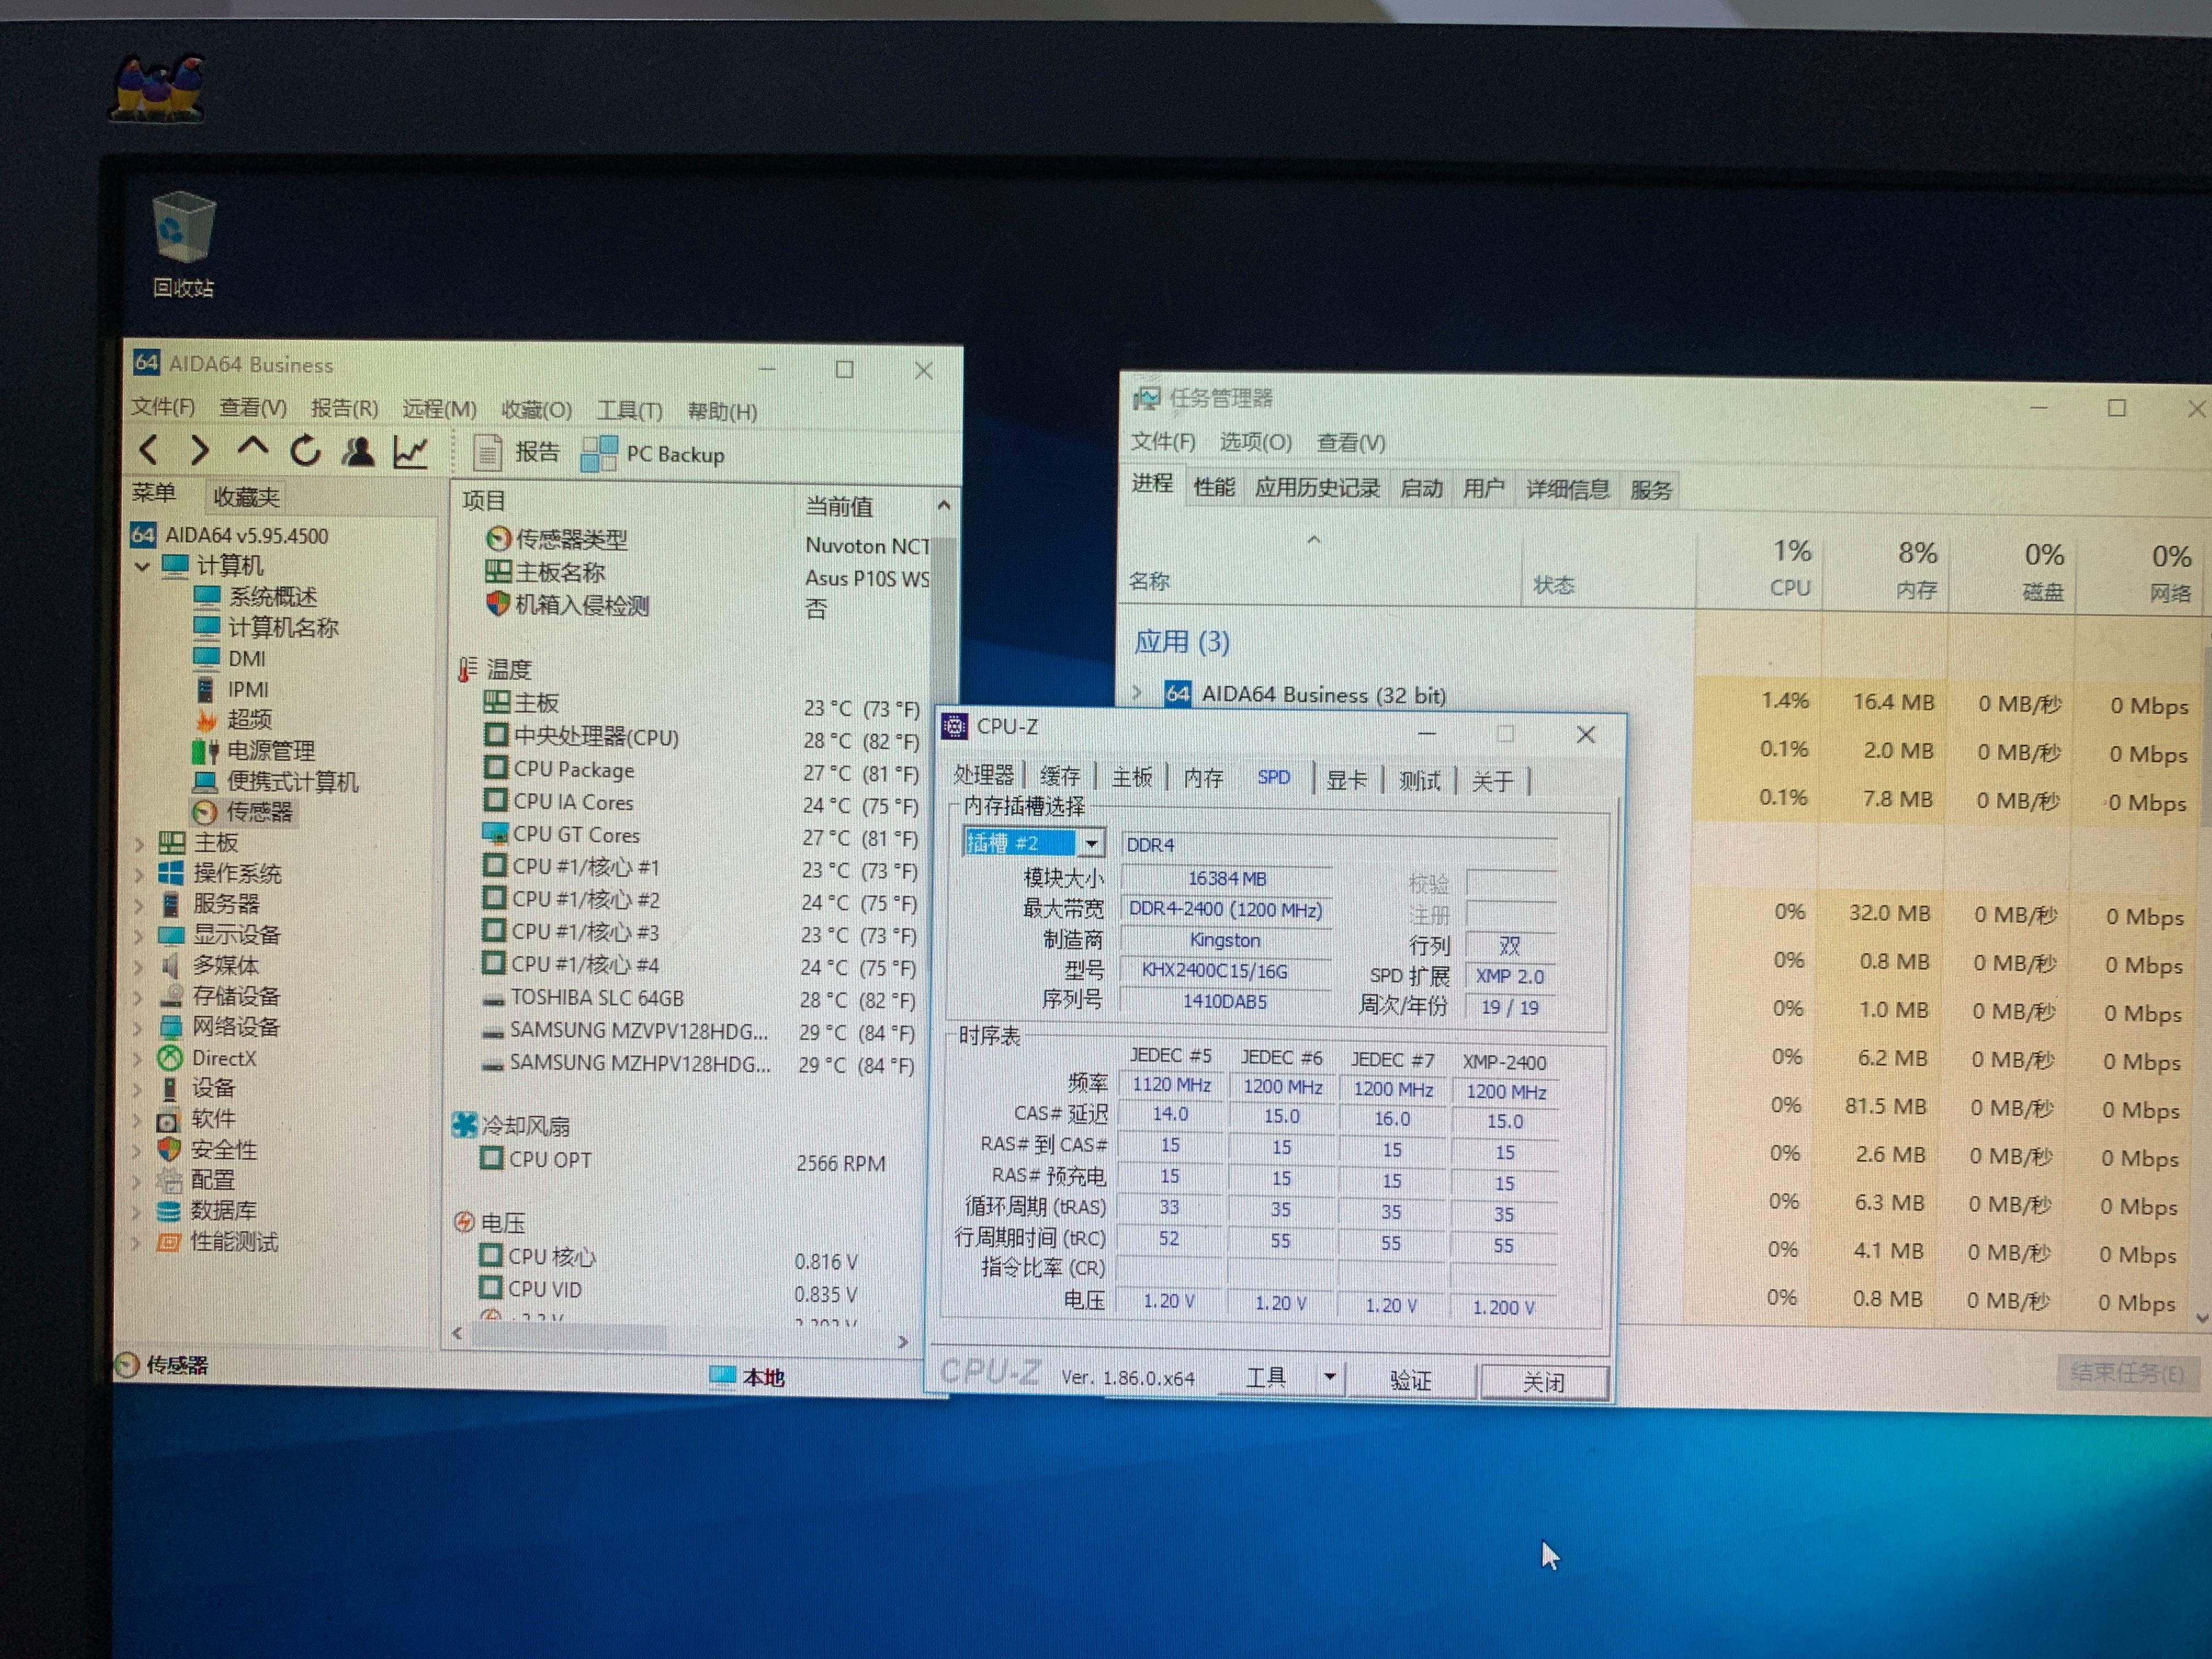
Task: Click CPU-Z 关闭 button
Action: click(x=1544, y=1382)
